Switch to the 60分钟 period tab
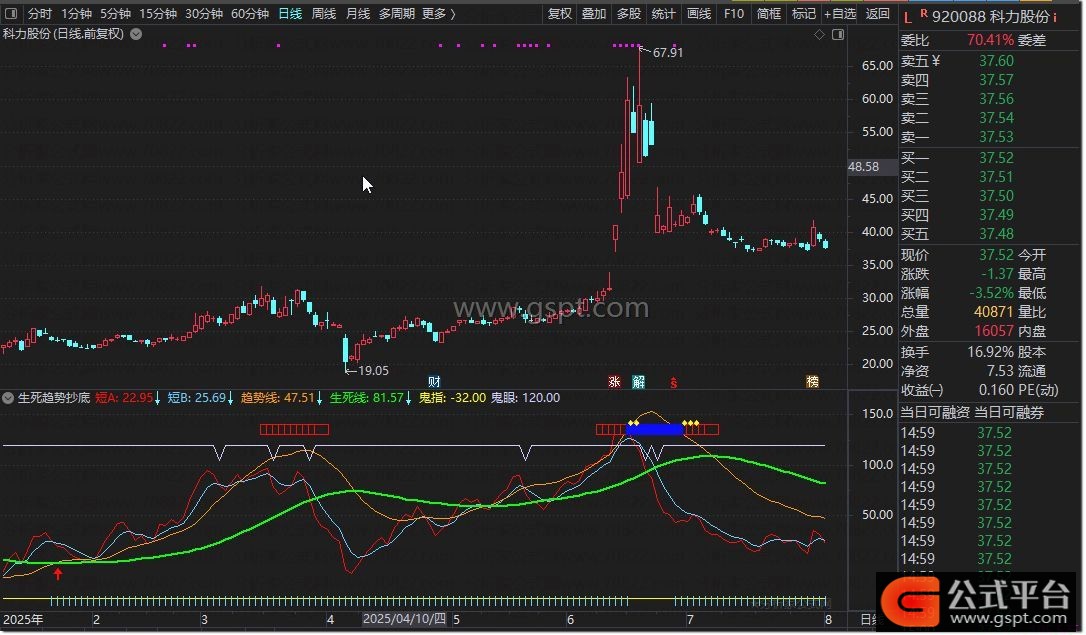The height and width of the screenshot is (635, 1086). pos(249,14)
